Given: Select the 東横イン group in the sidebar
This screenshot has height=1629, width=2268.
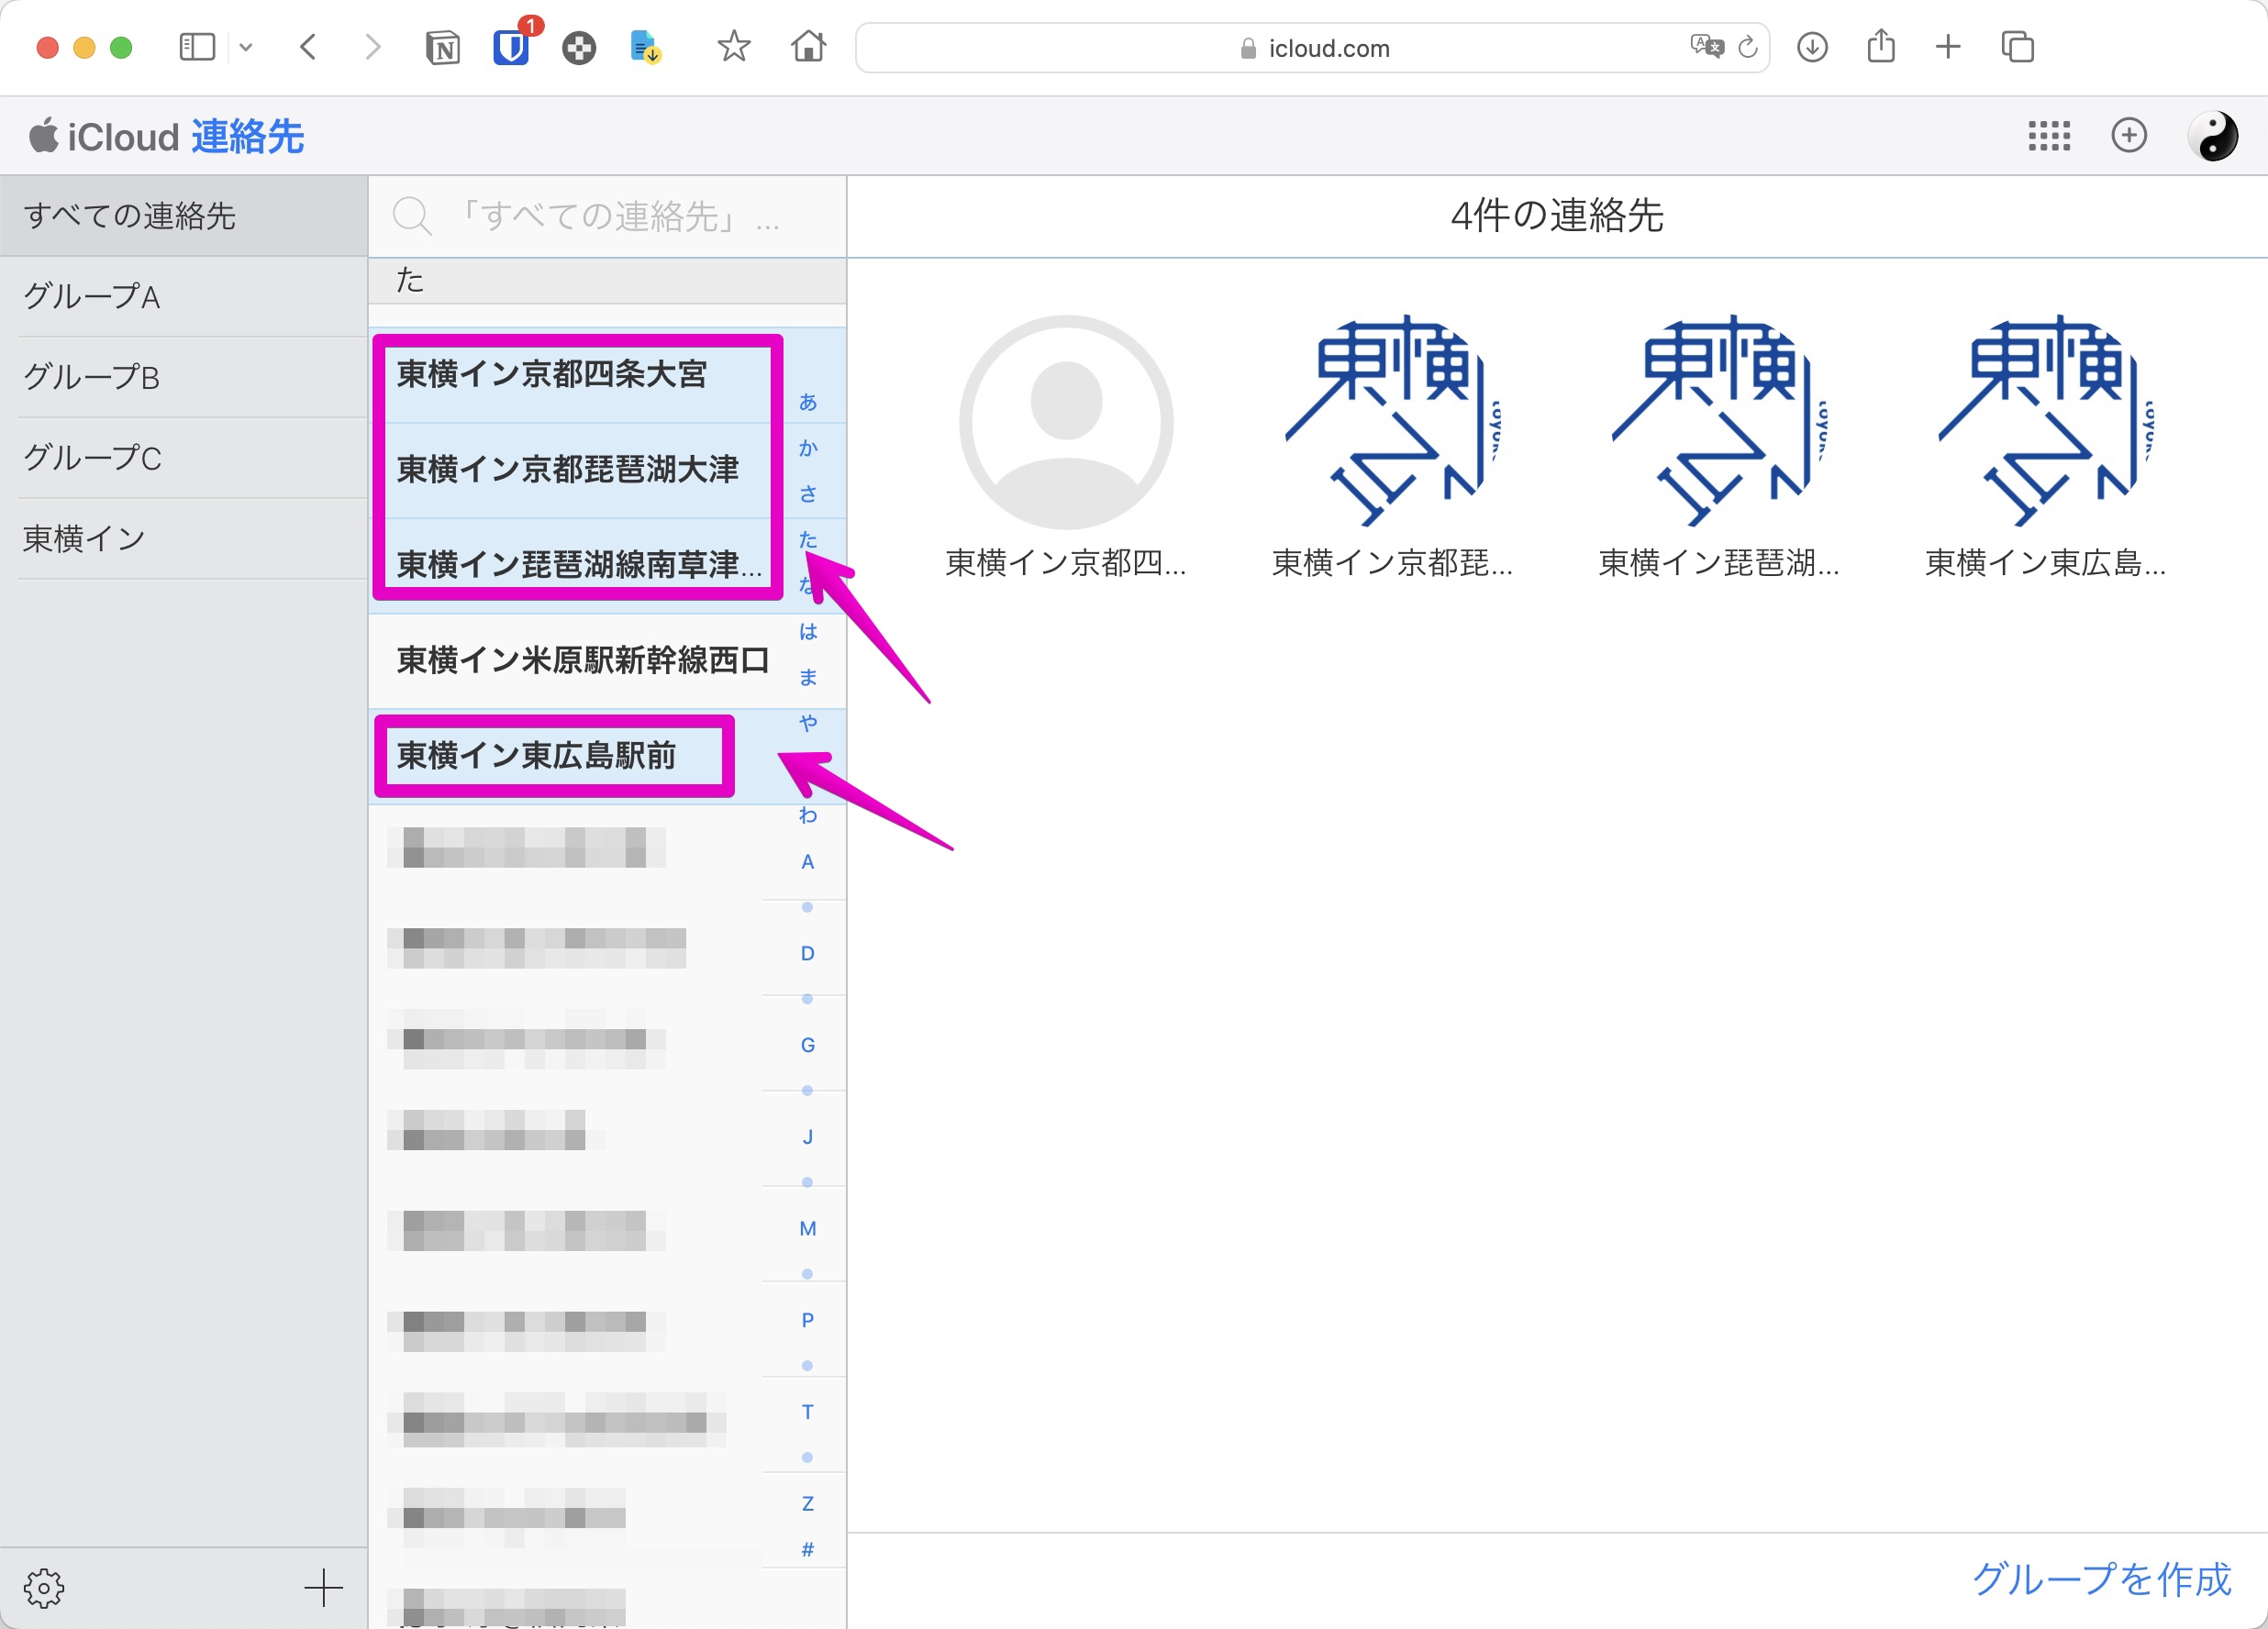Looking at the screenshot, I should tap(184, 539).
